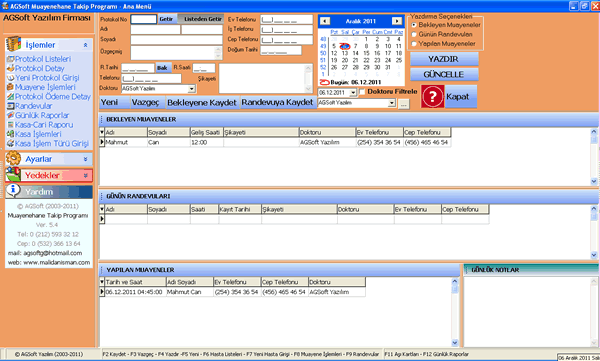Click the Kayıt Tarihi column header
Screen dimensions: 600x361
click(x=240, y=209)
